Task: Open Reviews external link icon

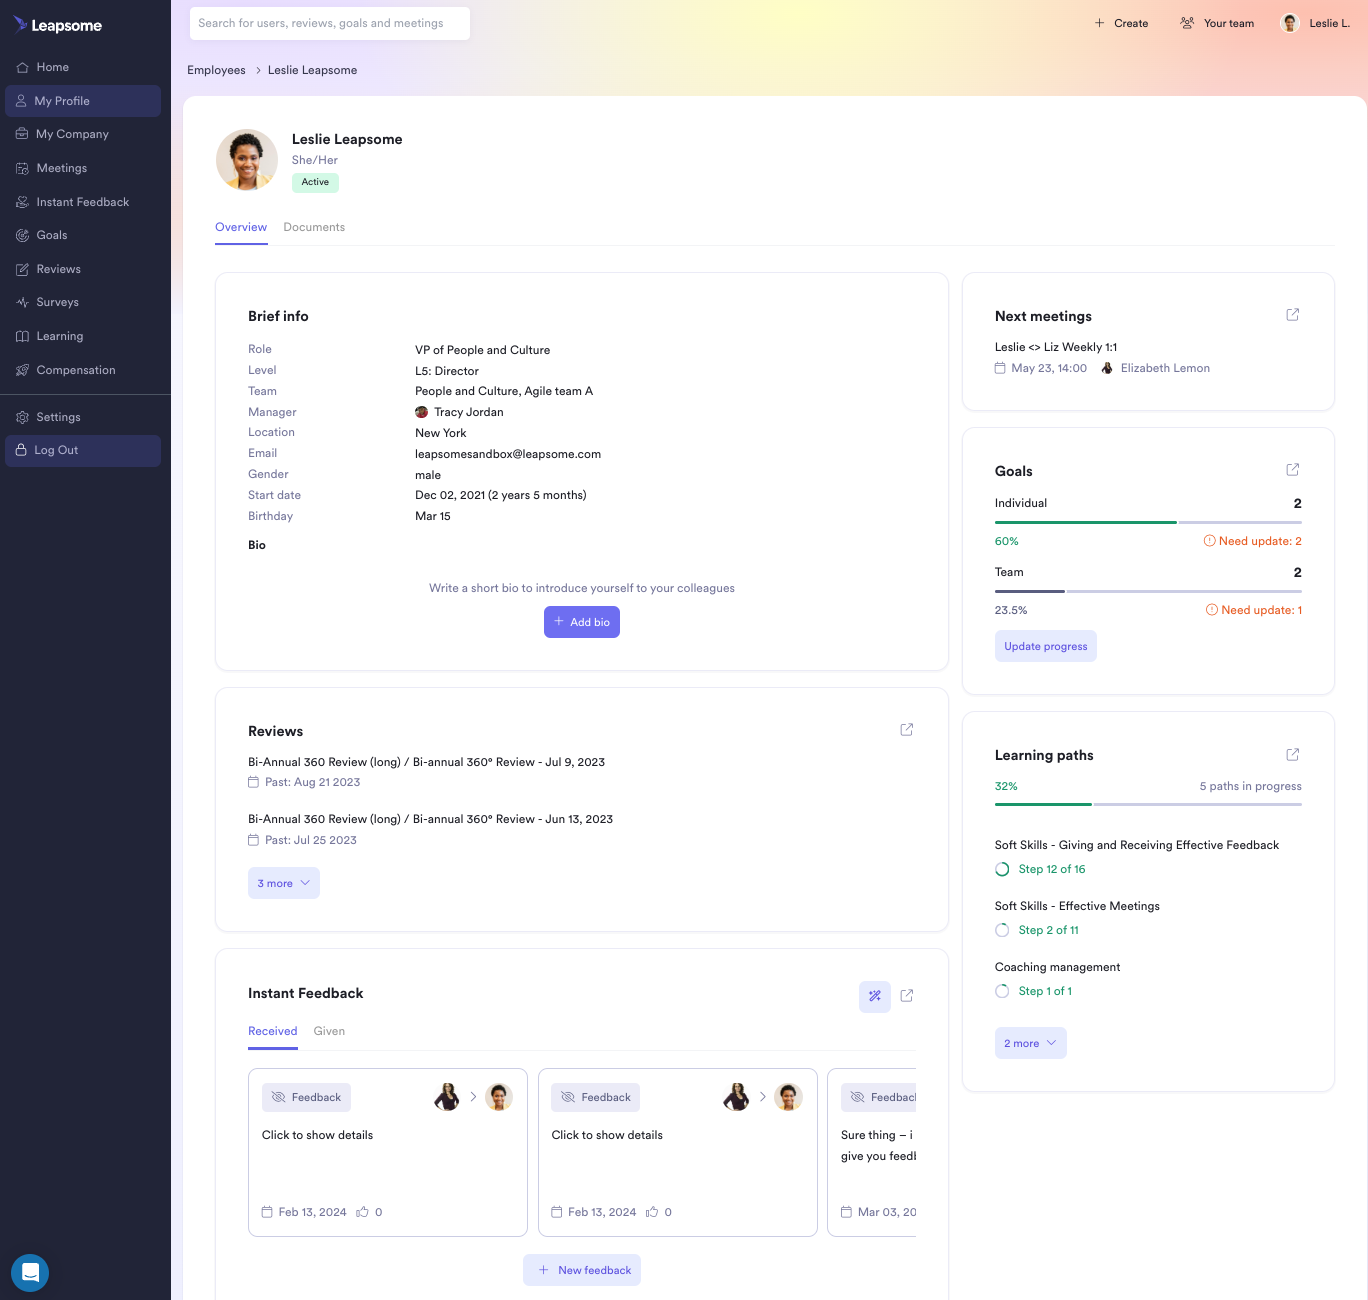Action: (906, 730)
